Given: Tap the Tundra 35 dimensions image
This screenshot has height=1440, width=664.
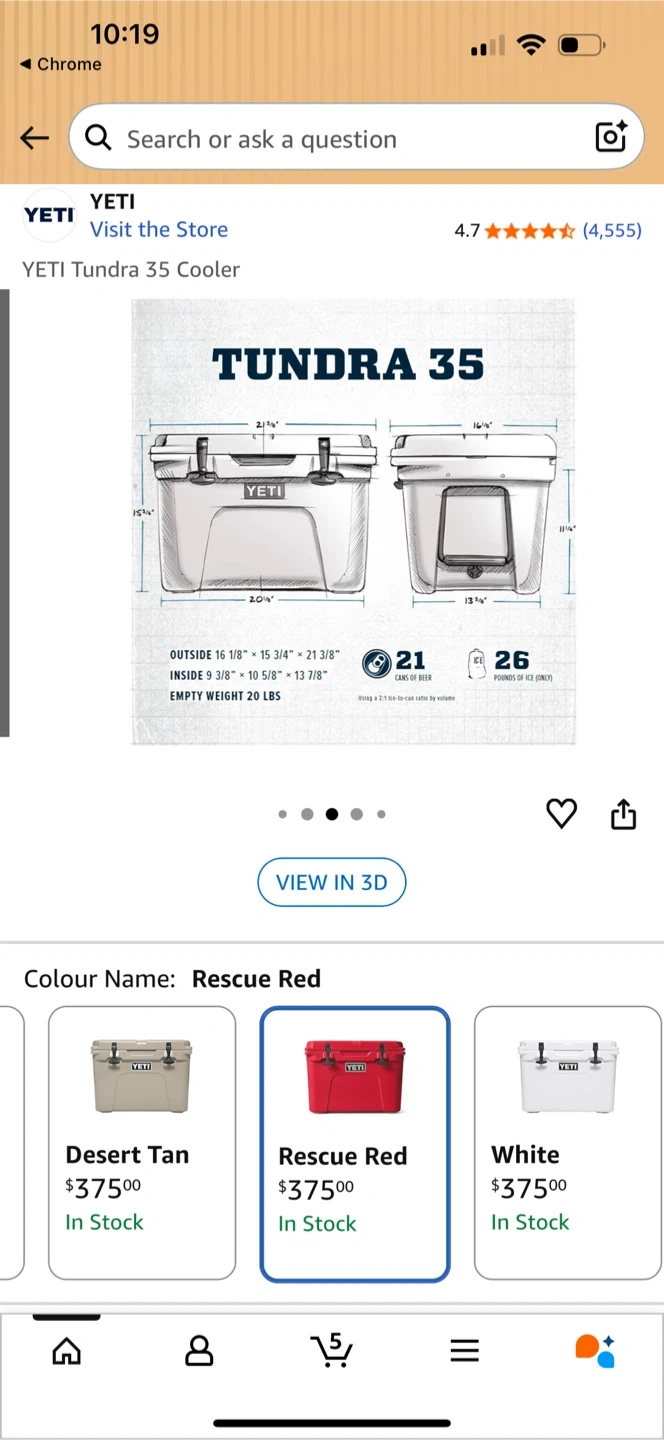Looking at the screenshot, I should (x=353, y=521).
